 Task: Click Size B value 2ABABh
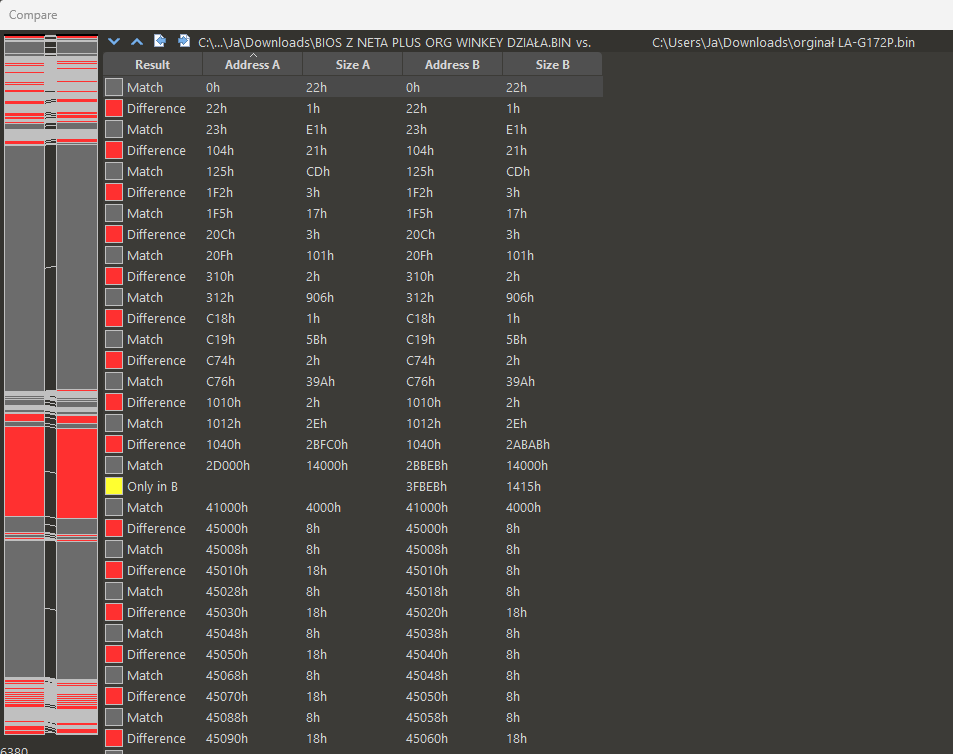pyautogui.click(x=528, y=444)
